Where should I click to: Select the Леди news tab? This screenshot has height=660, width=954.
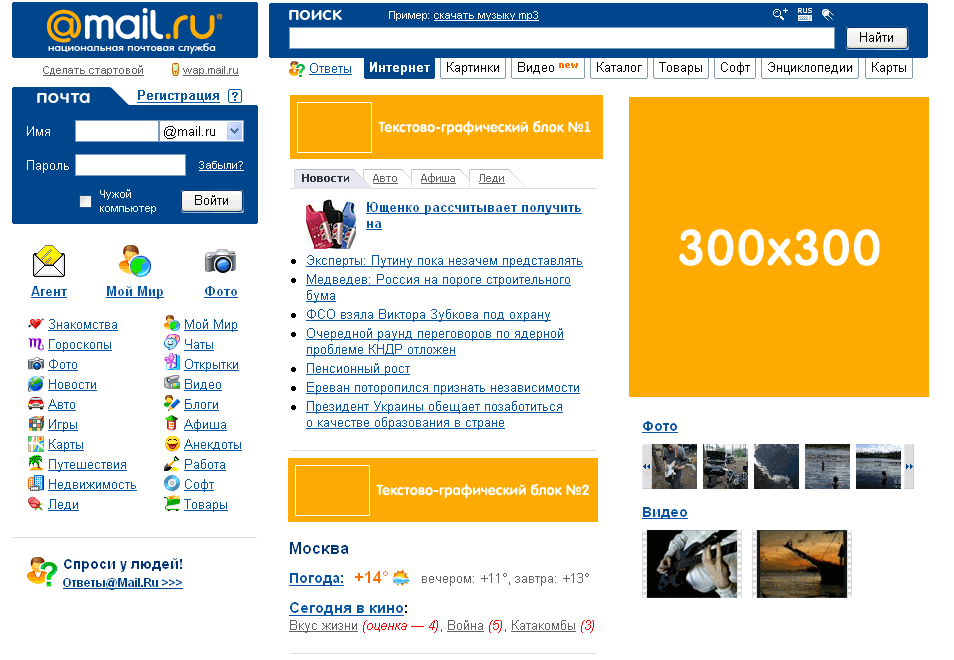[492, 178]
